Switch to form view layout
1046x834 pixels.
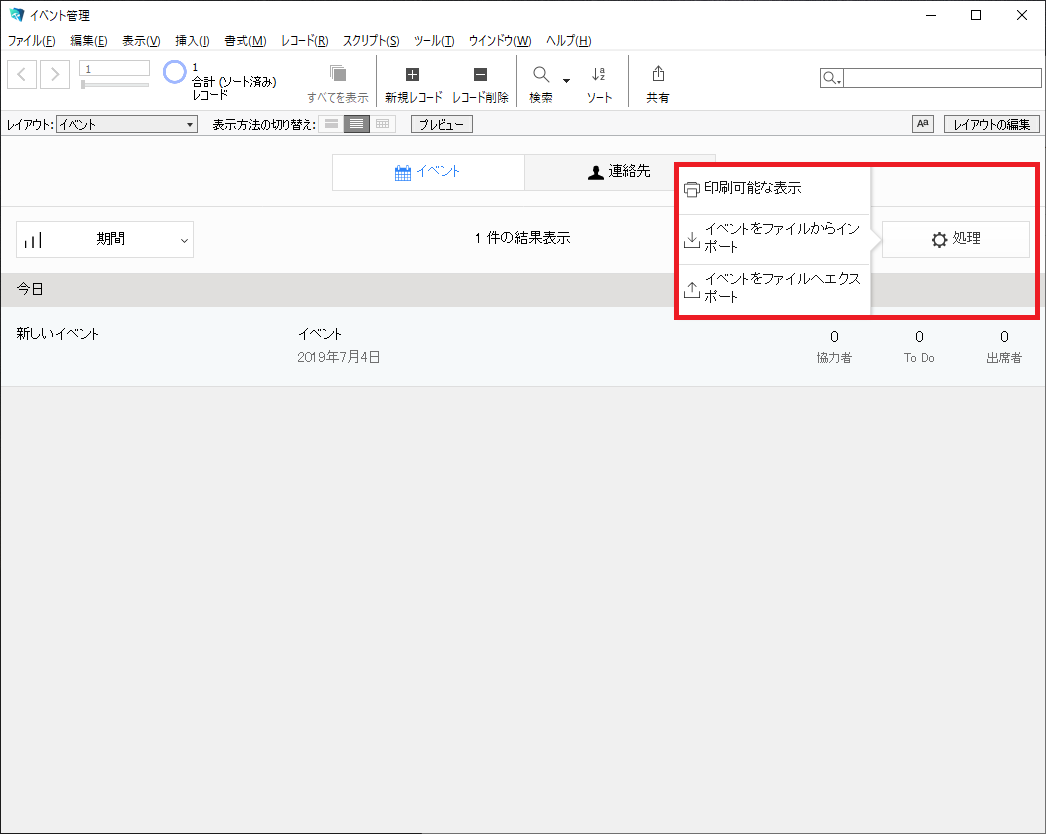pos(331,123)
